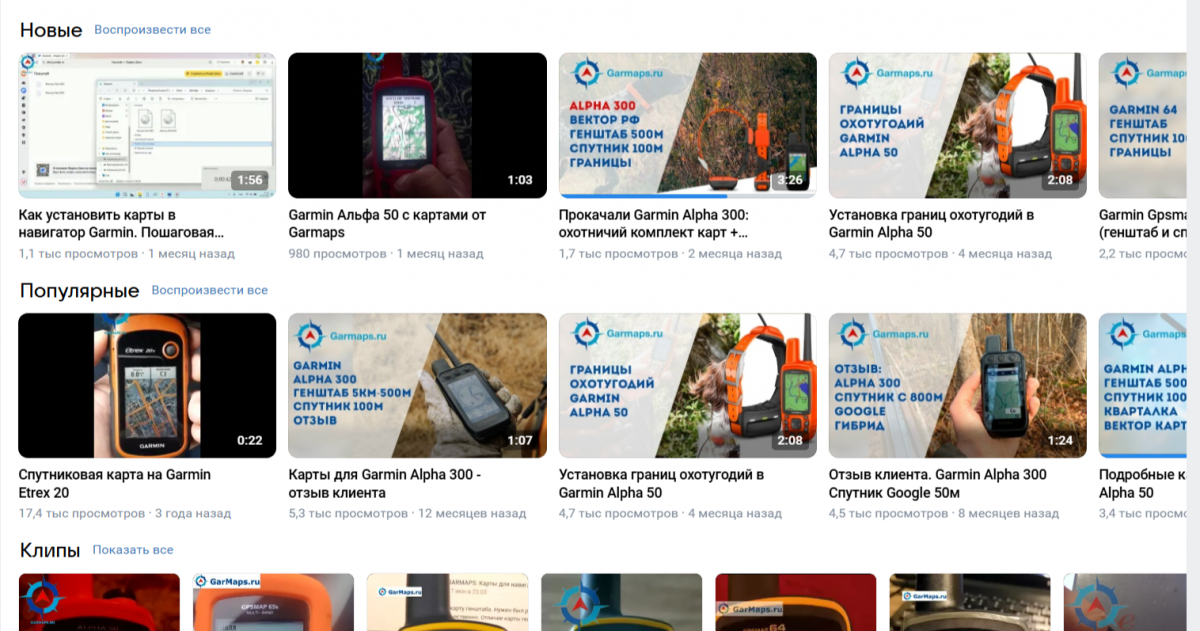
Task: Open the 2:08 thumbnail in the Популярные row
Action: [x=687, y=385]
